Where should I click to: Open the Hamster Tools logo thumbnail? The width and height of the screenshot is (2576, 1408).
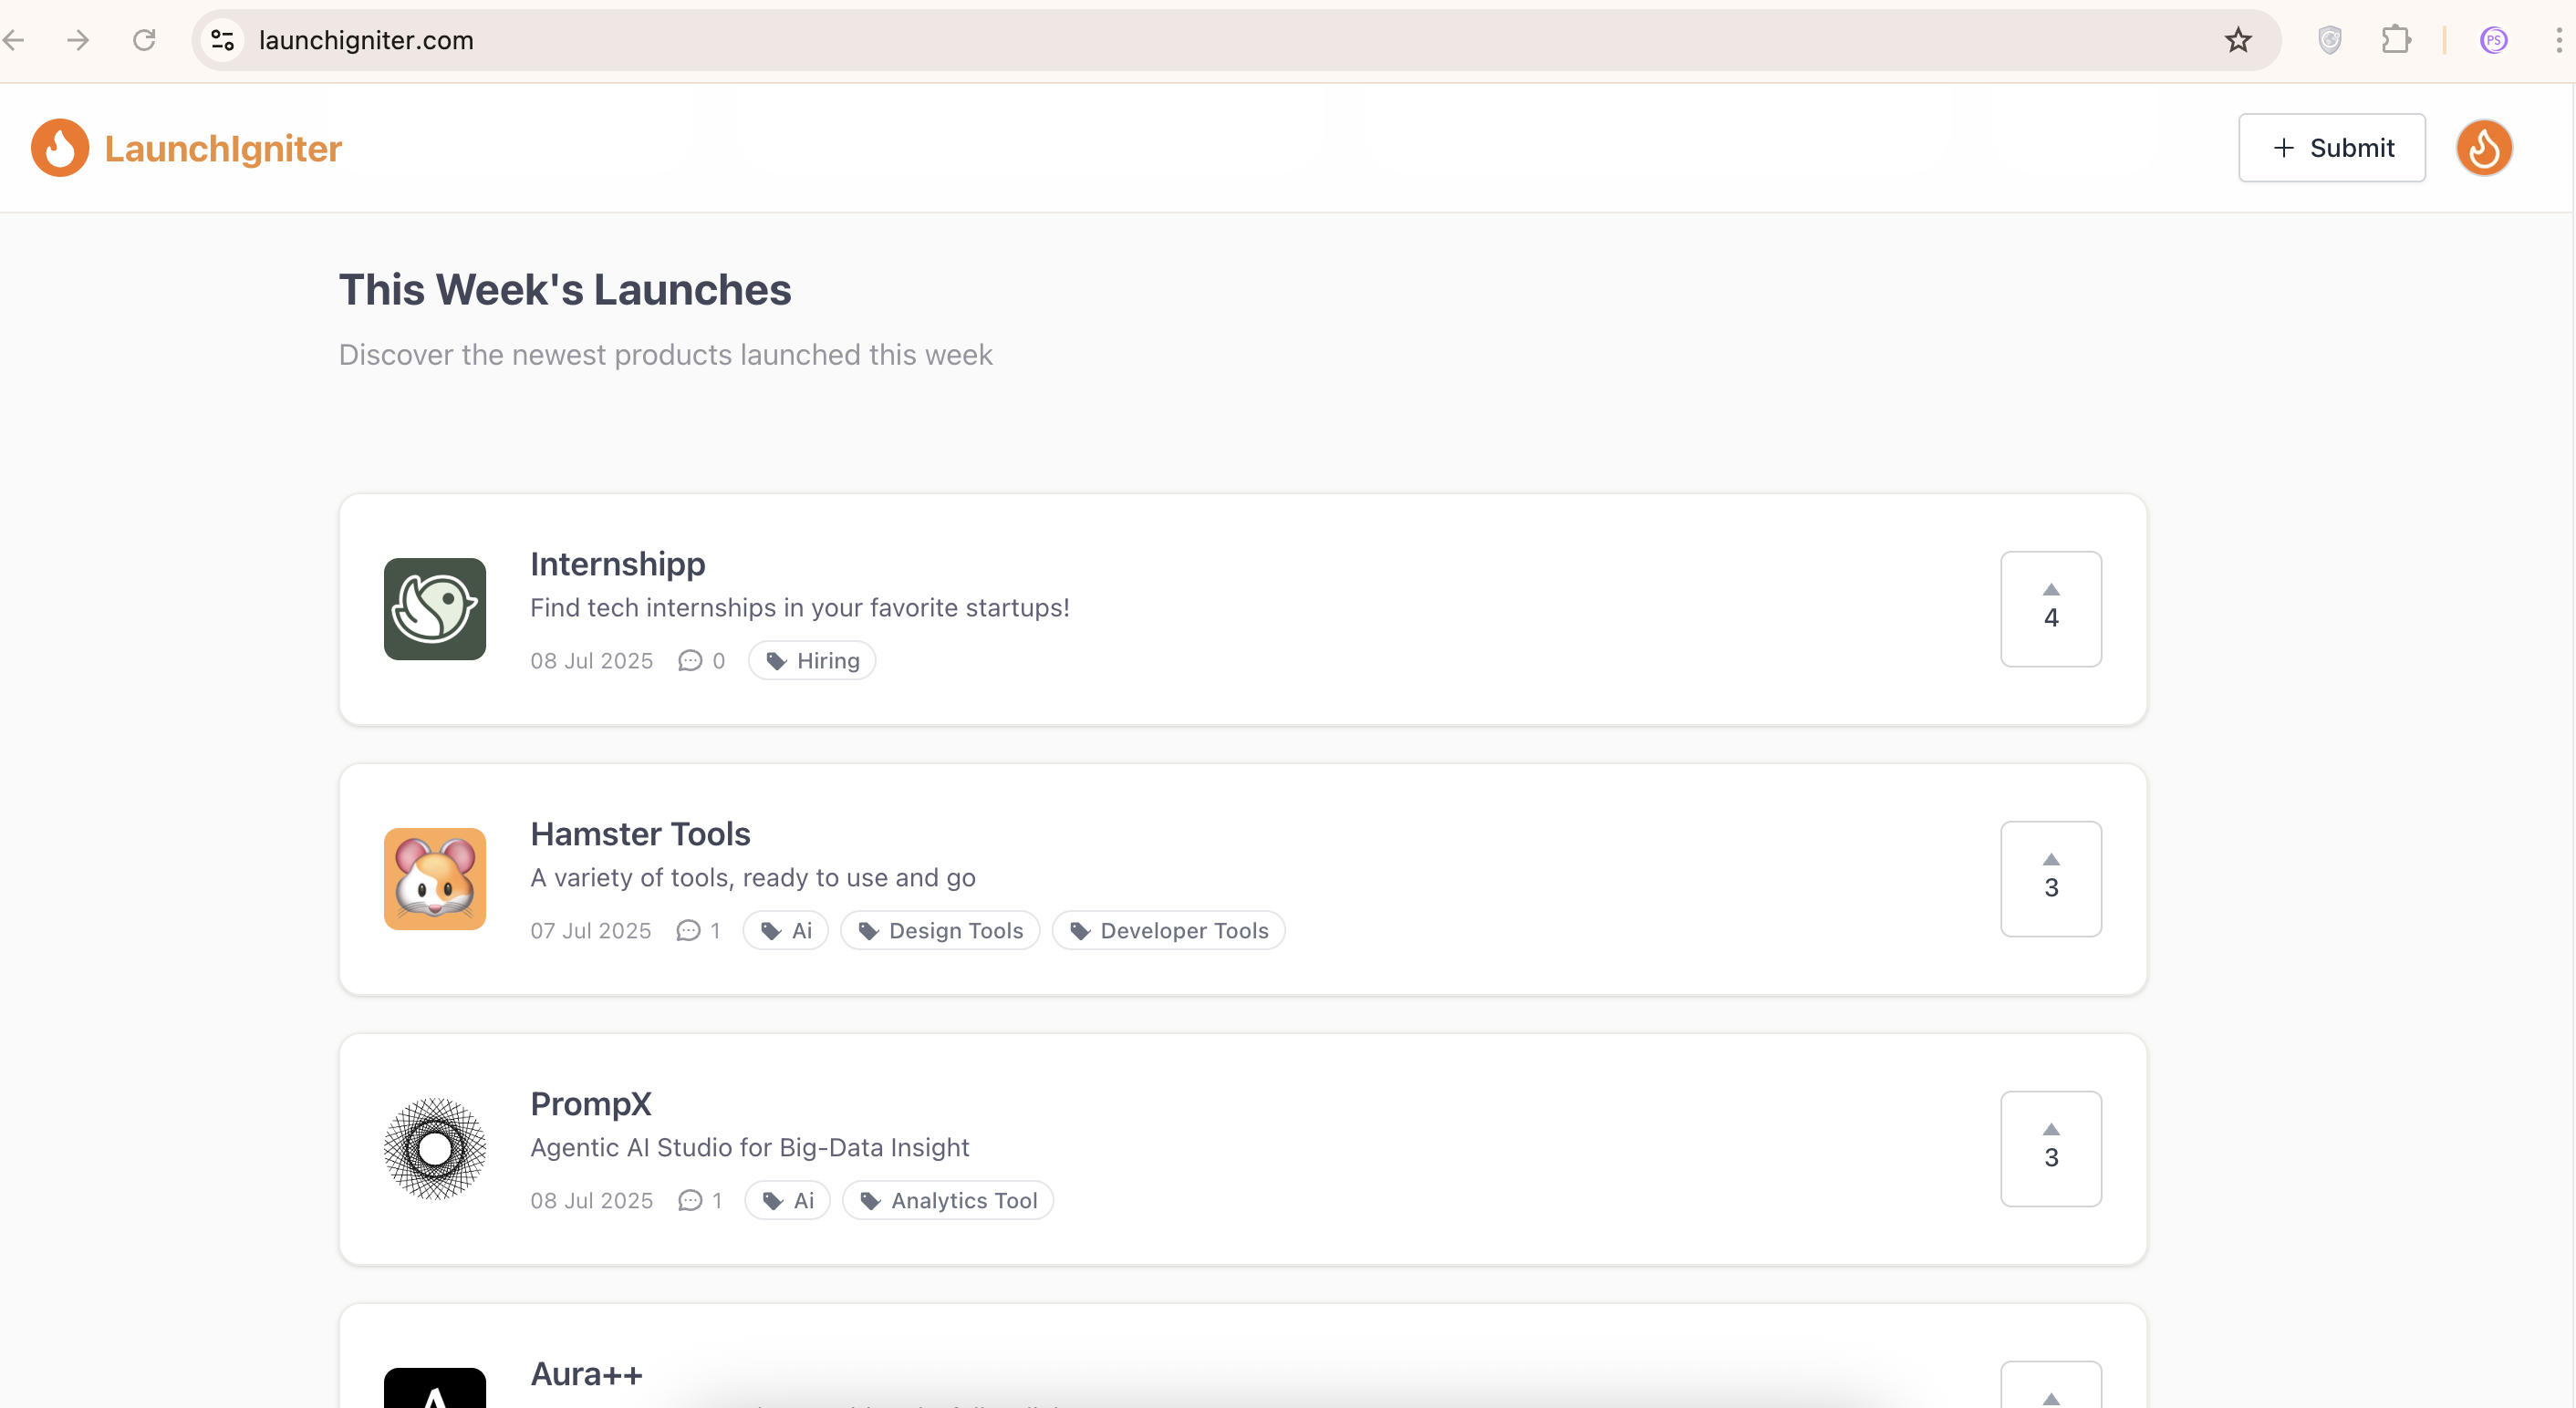pos(435,879)
